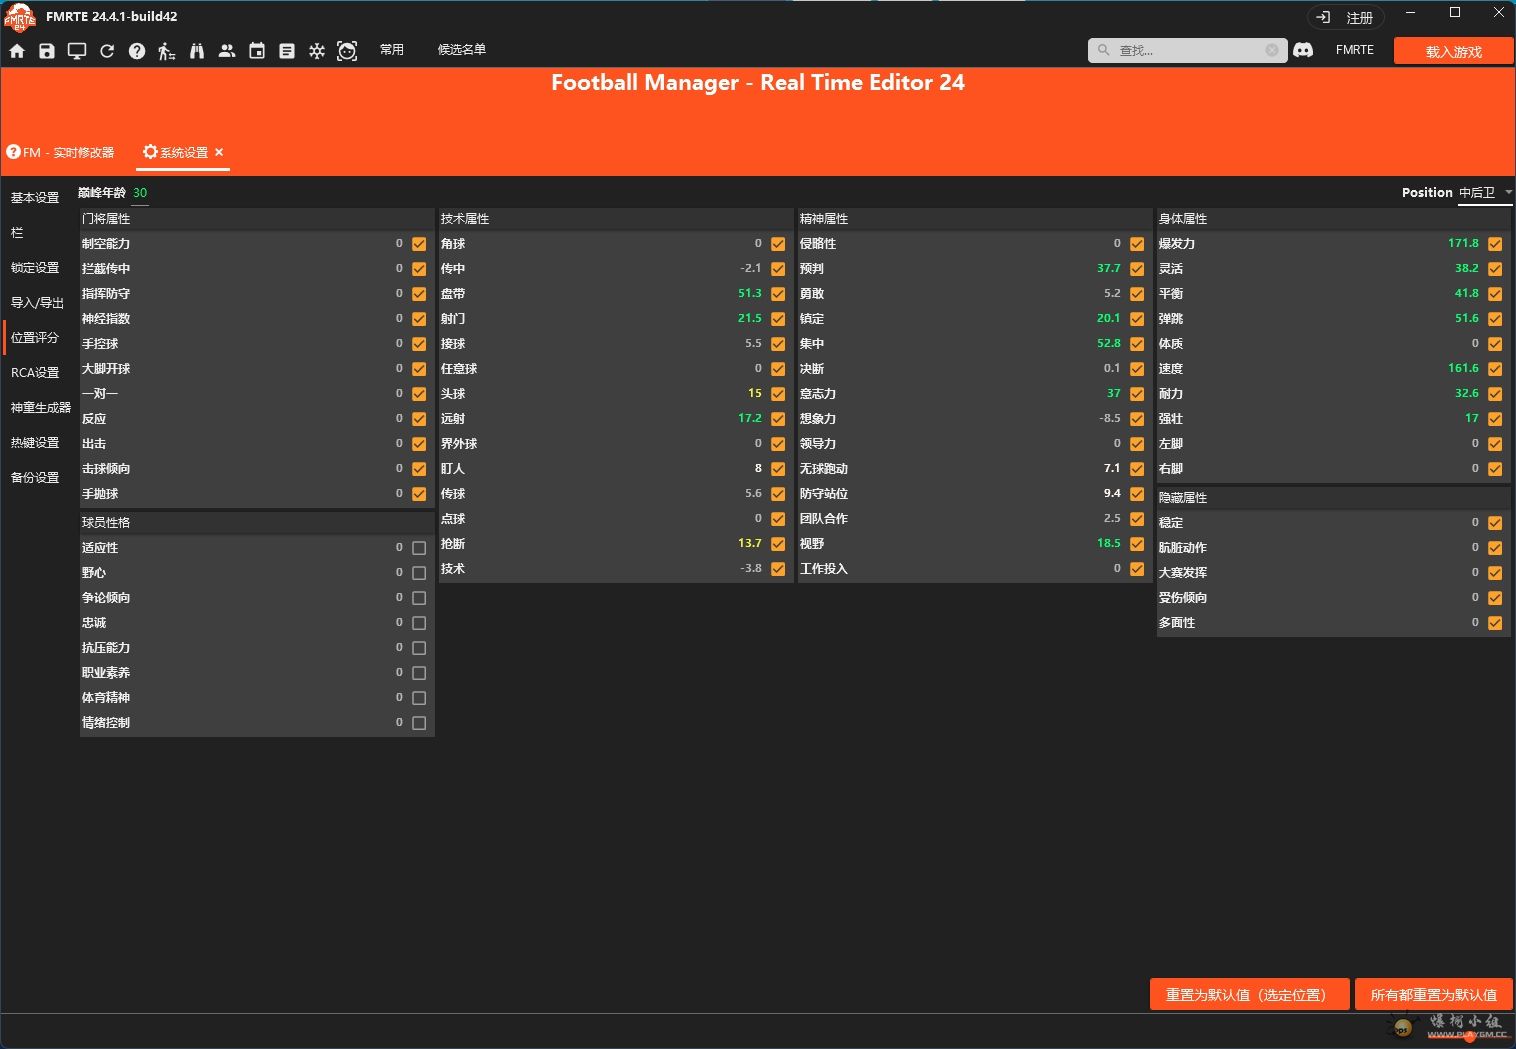Click the 注册 button
This screenshot has width=1516, height=1049.
(1346, 17)
